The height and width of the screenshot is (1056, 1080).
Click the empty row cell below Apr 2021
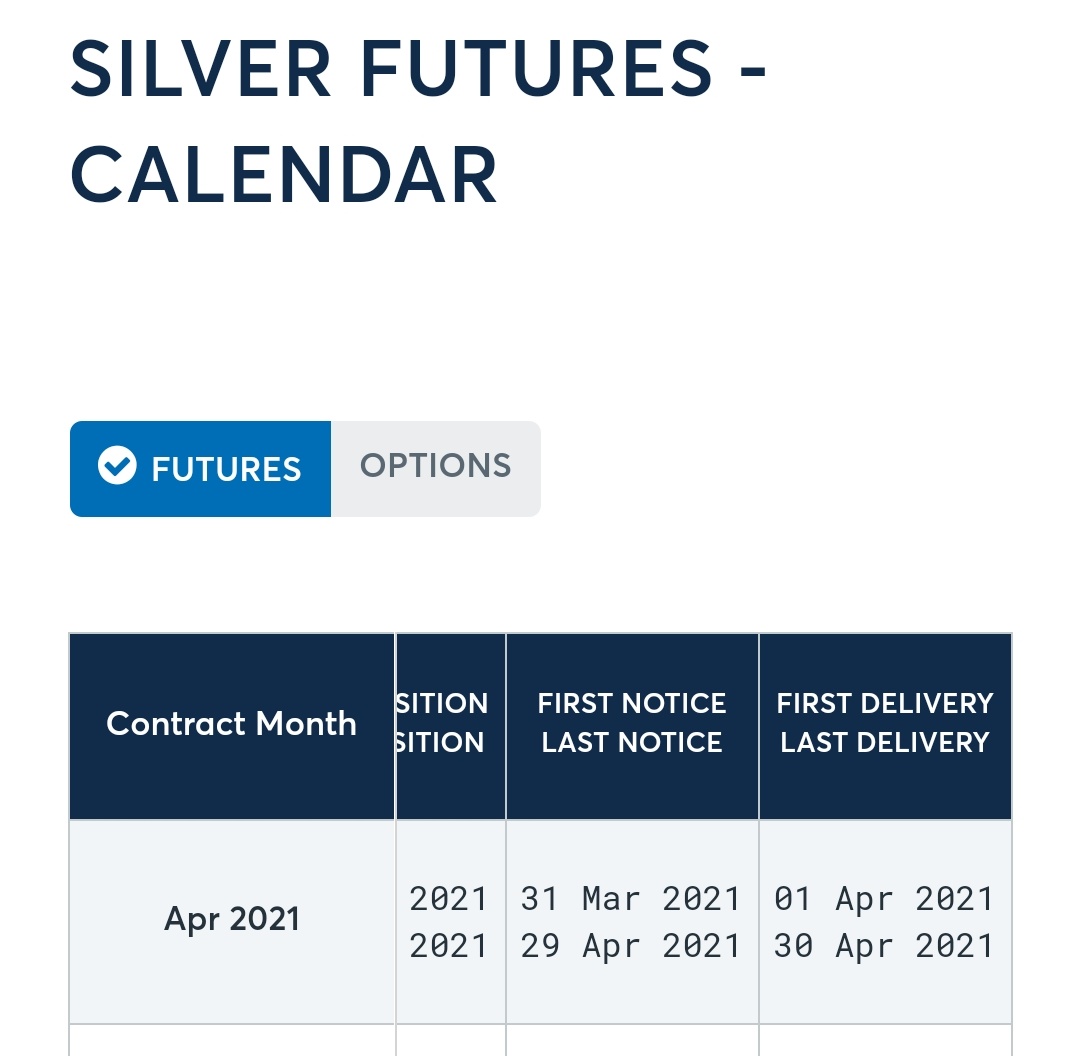tap(232, 1040)
